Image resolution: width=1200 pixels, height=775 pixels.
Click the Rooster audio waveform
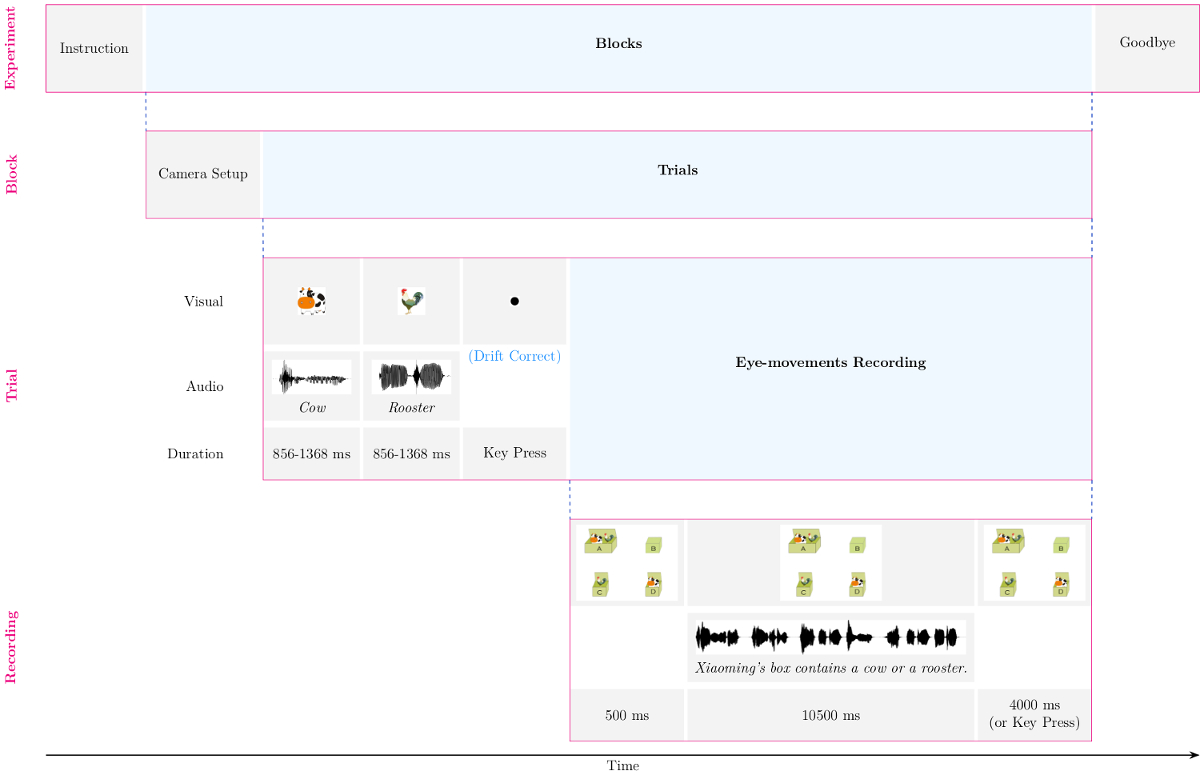(x=411, y=377)
